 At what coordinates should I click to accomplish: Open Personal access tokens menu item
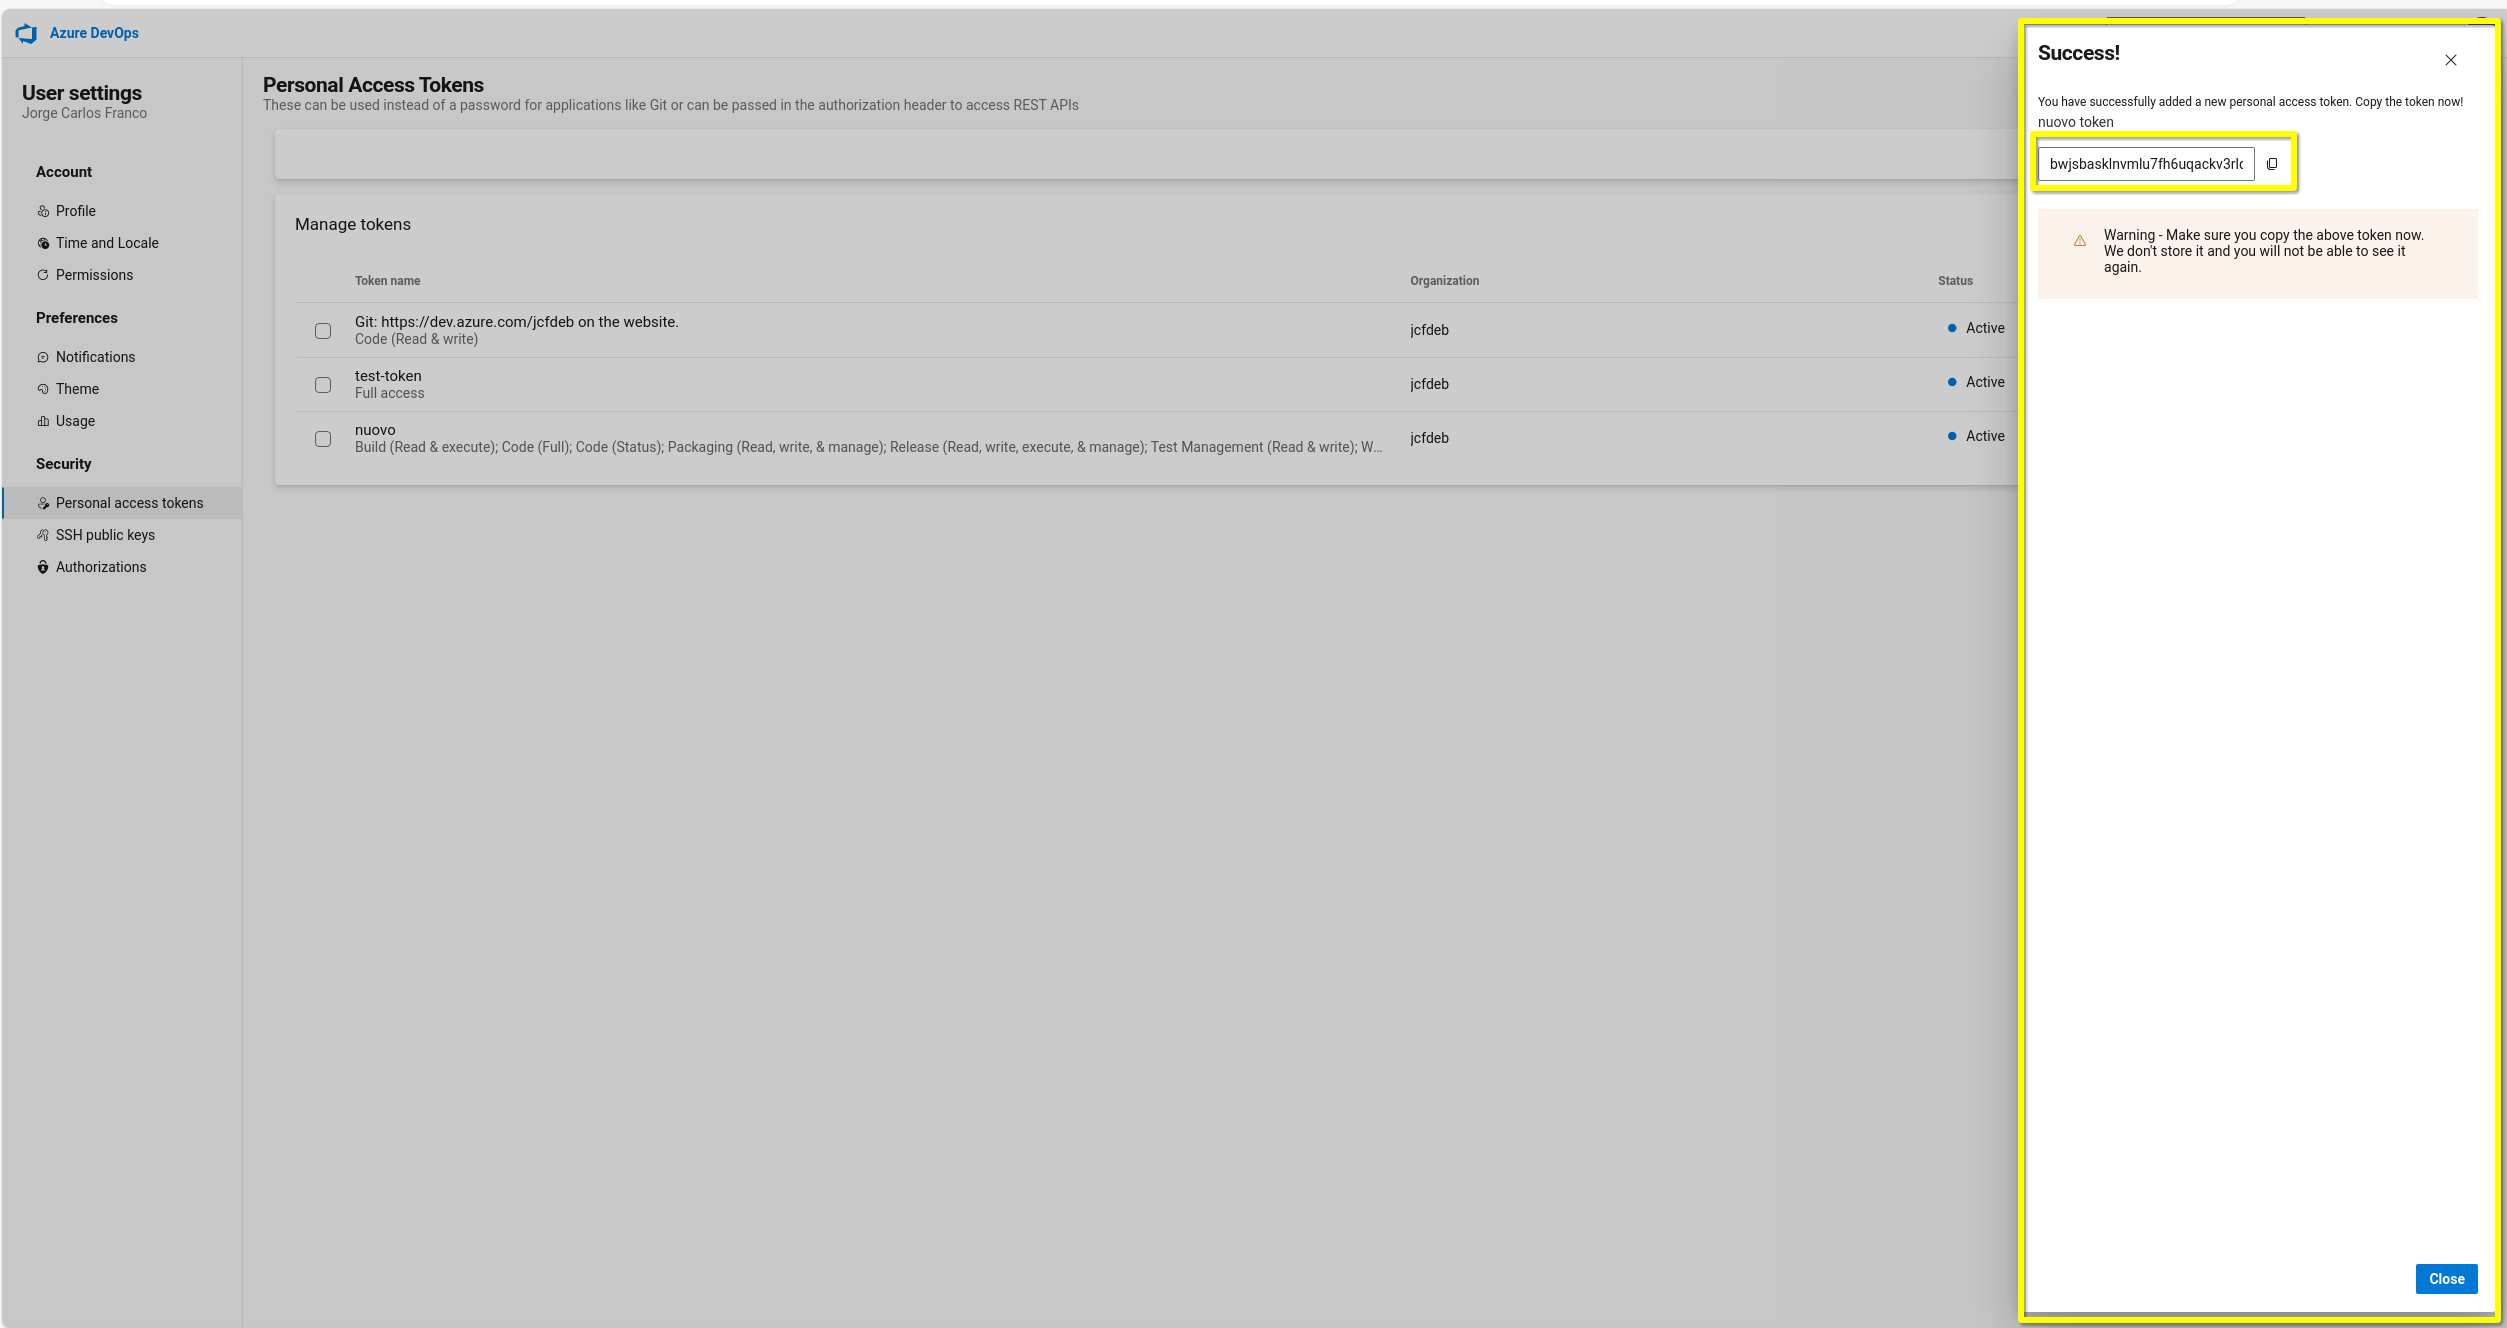(128, 502)
